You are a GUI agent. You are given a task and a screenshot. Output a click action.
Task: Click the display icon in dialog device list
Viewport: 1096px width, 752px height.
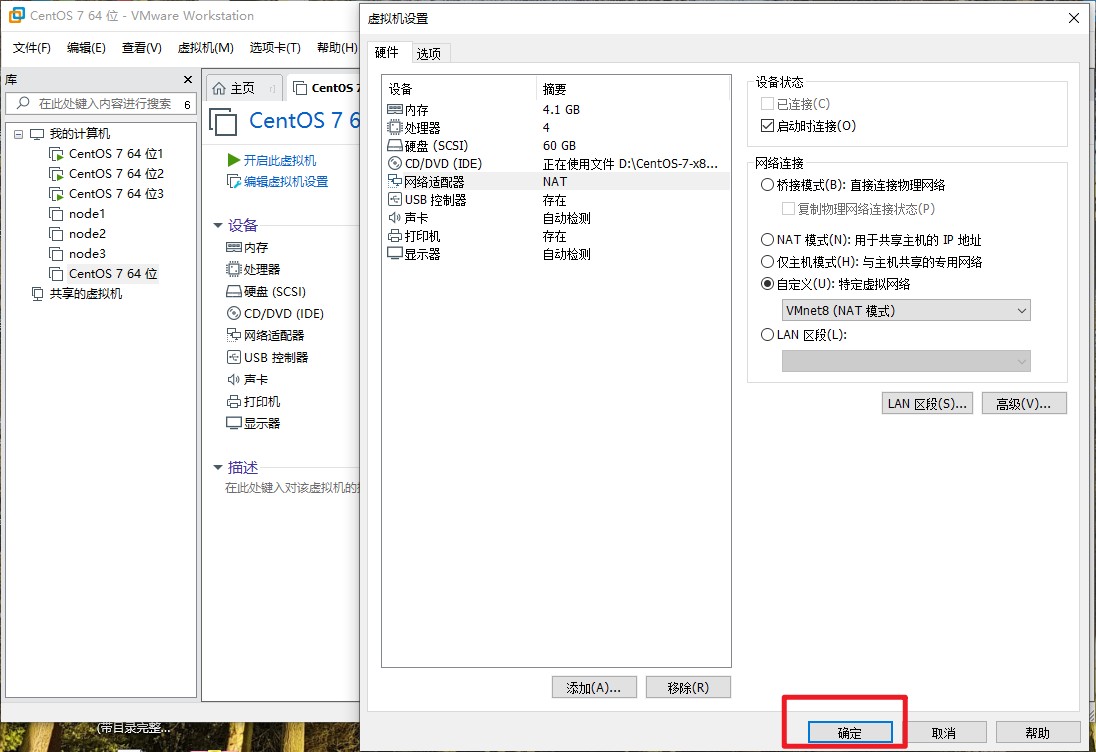tap(395, 254)
